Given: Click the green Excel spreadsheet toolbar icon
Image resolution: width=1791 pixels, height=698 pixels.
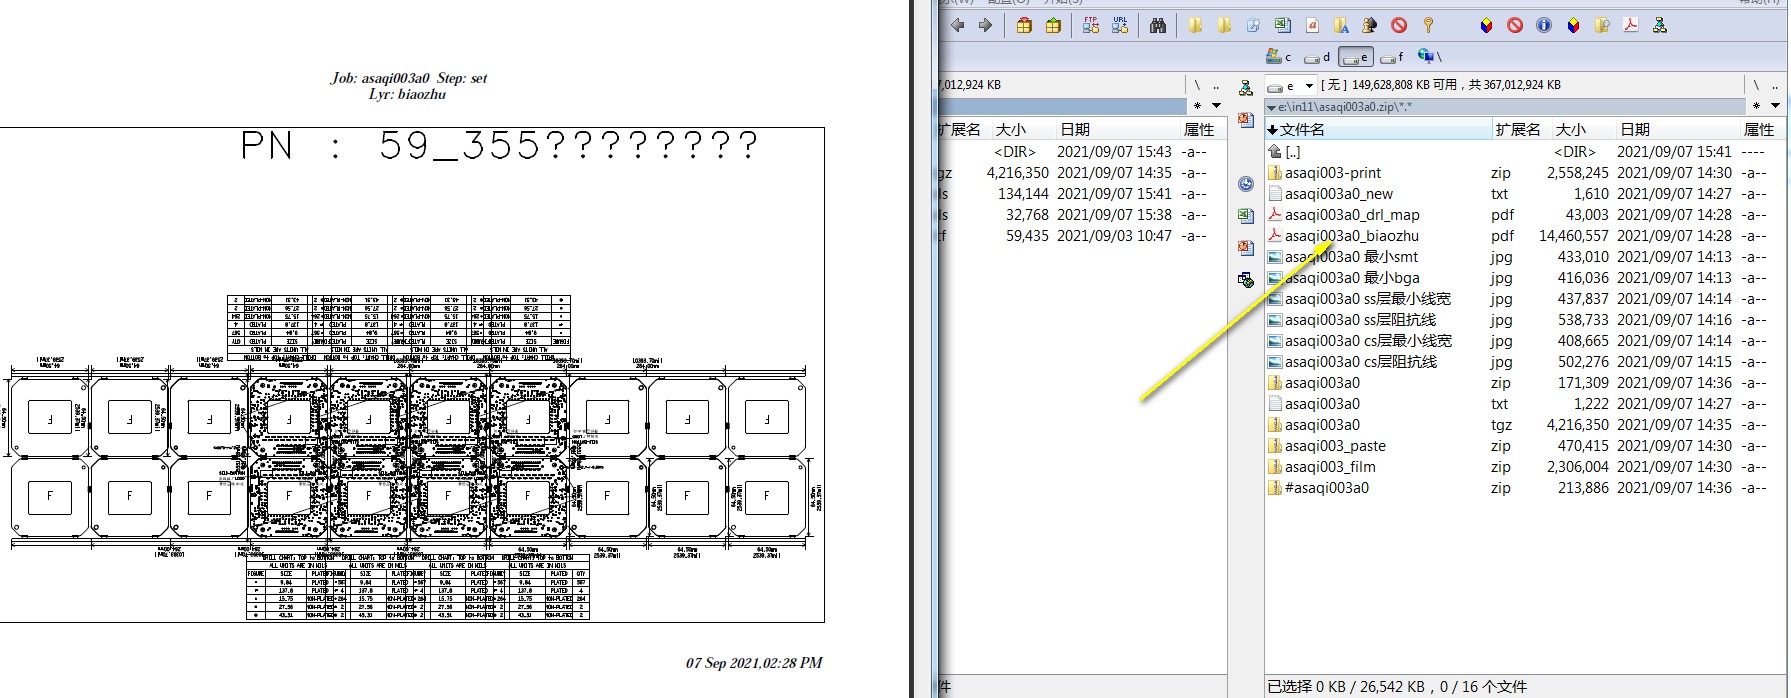Looking at the screenshot, I should click(x=1283, y=26).
